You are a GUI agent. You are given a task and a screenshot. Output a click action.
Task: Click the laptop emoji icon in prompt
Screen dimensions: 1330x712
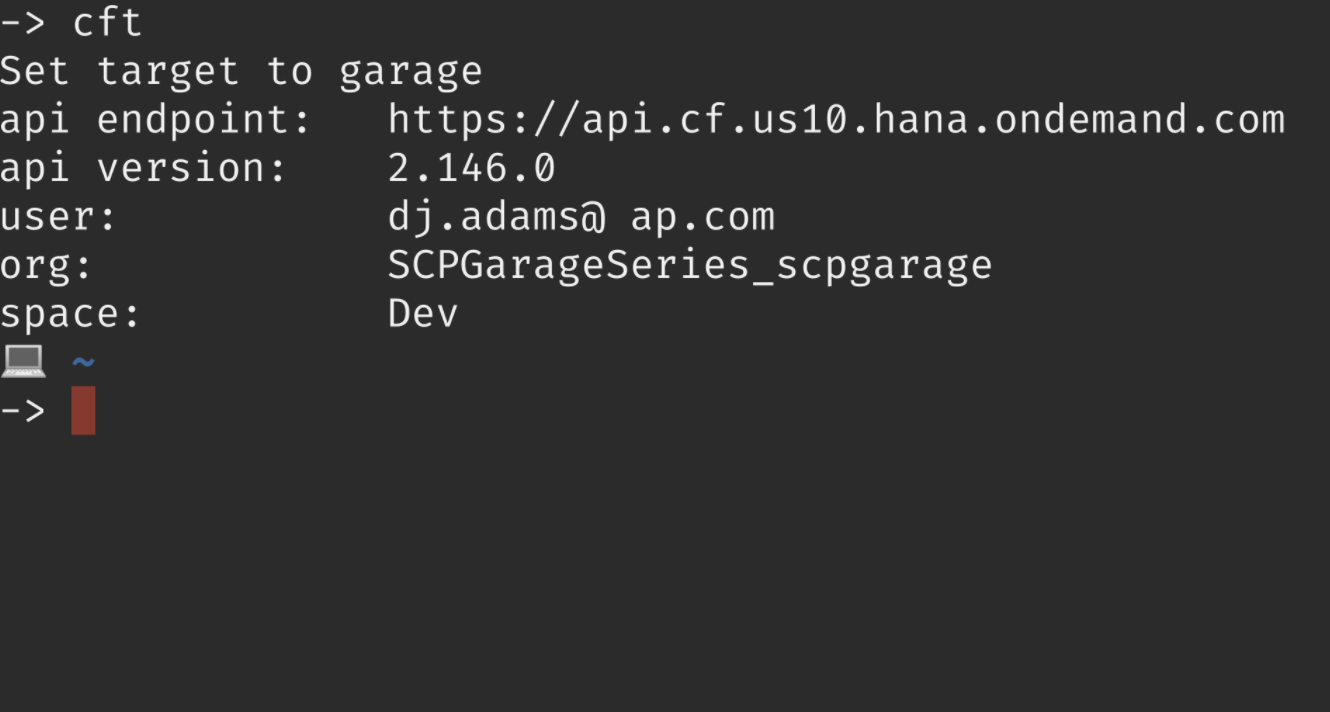tap(23, 361)
